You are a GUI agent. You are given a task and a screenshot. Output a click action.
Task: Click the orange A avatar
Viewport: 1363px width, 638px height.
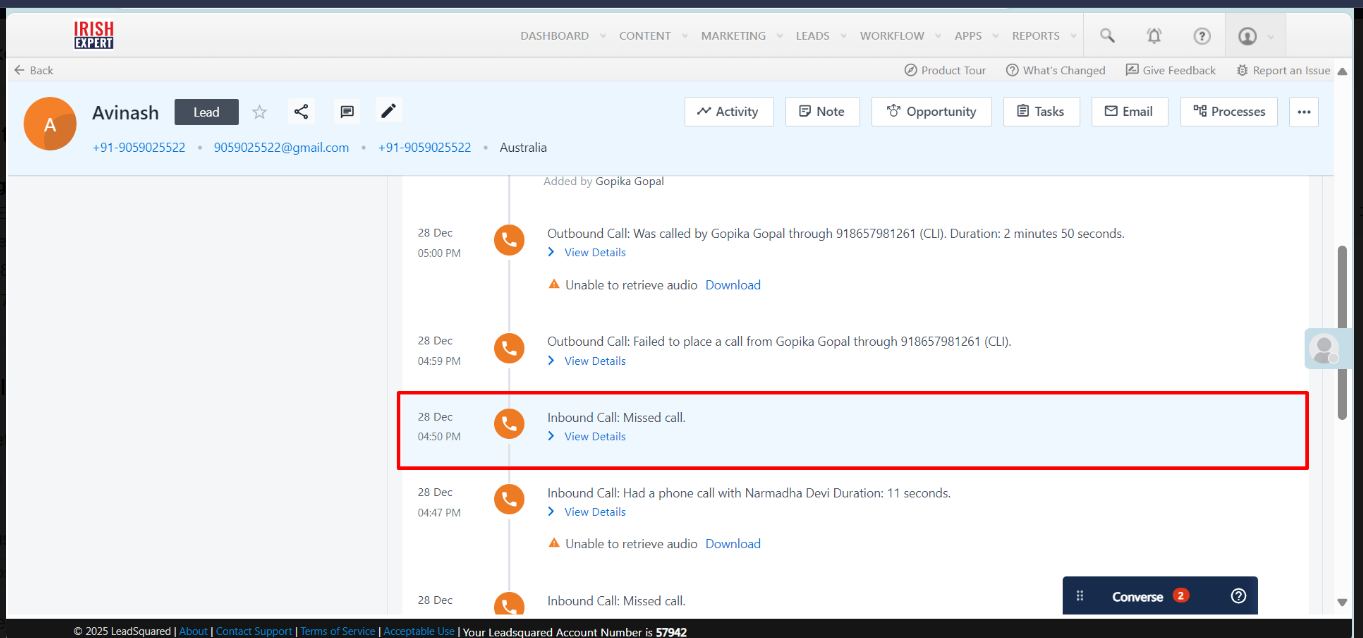50,125
